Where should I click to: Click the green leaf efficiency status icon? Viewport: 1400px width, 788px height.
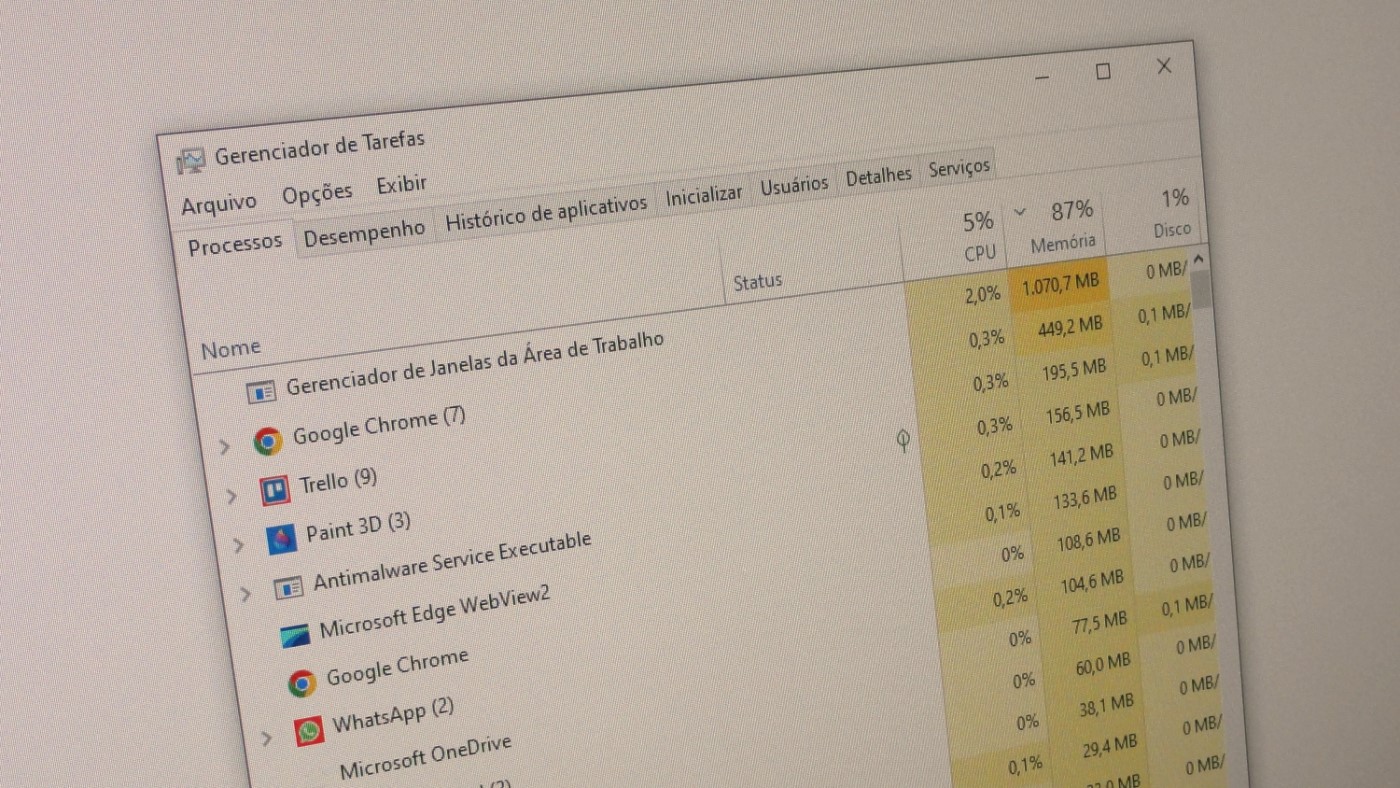(x=902, y=440)
